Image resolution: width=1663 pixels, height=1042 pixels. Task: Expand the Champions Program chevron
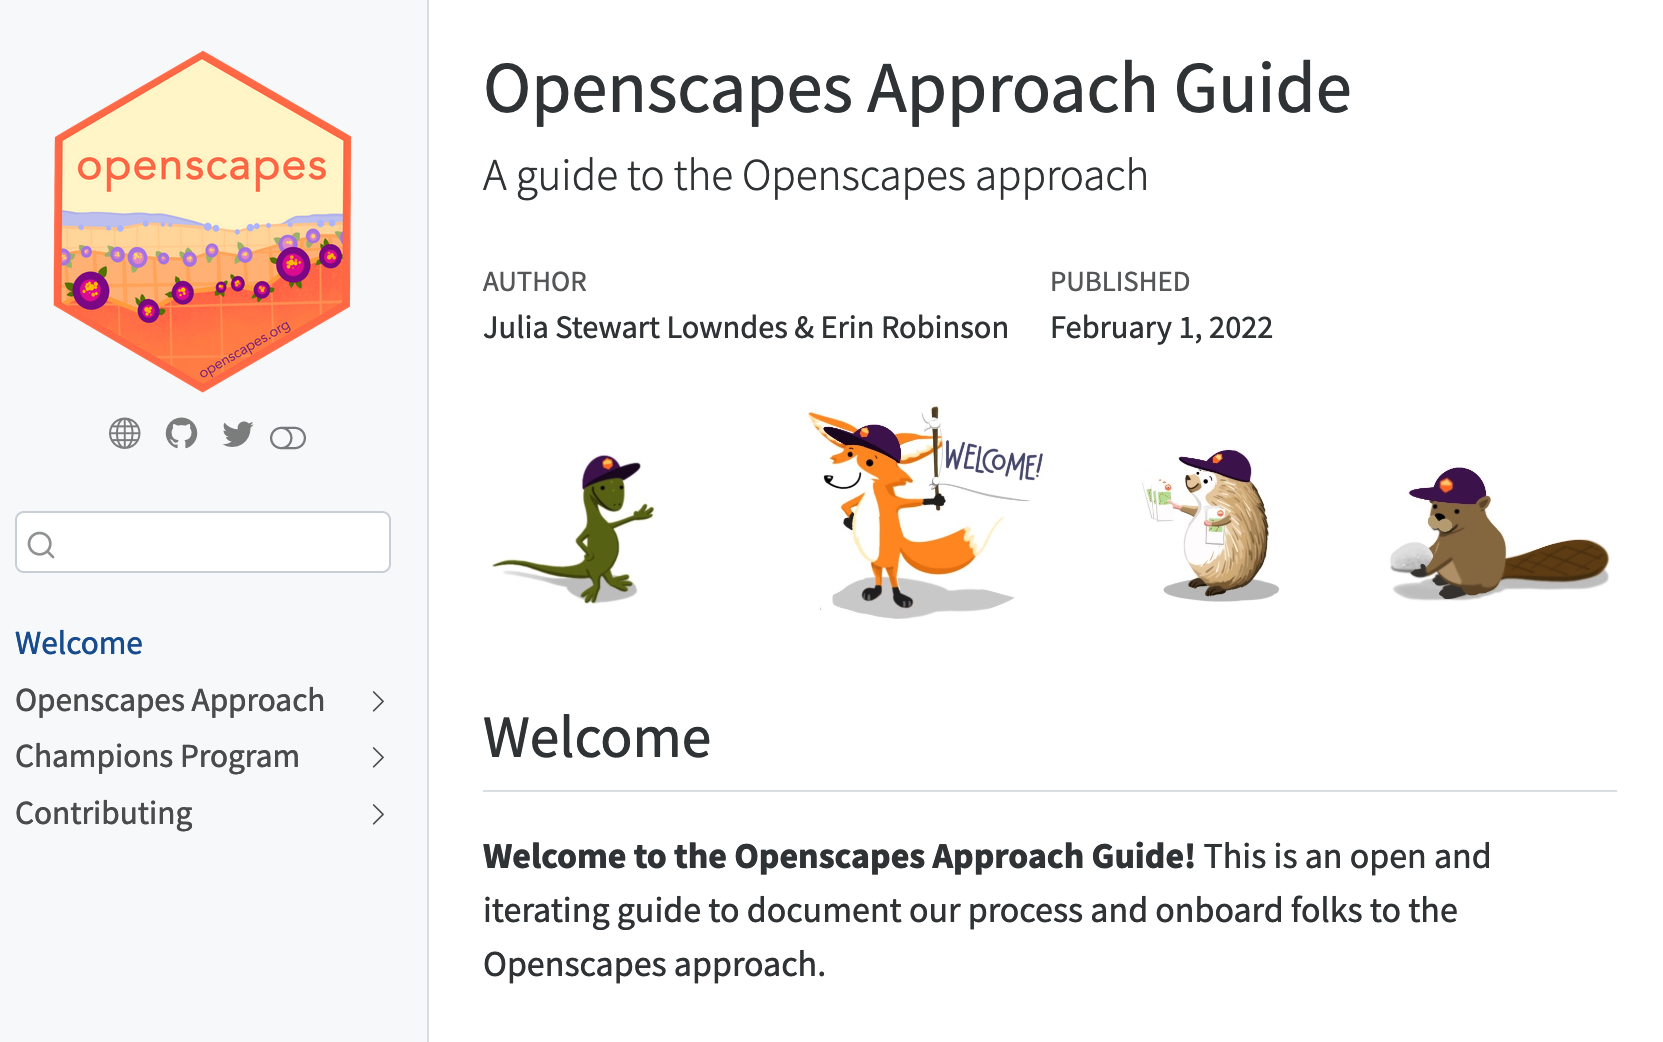[x=378, y=758]
